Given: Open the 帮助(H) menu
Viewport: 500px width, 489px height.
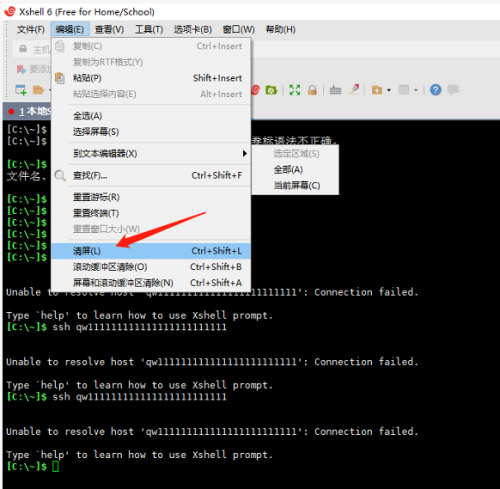Looking at the screenshot, I should (x=280, y=30).
